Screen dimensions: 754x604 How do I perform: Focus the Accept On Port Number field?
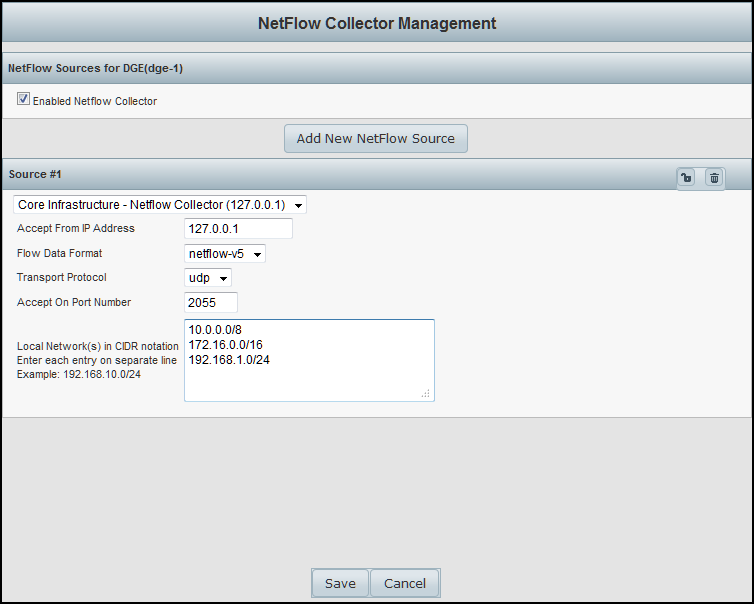[x=211, y=302]
